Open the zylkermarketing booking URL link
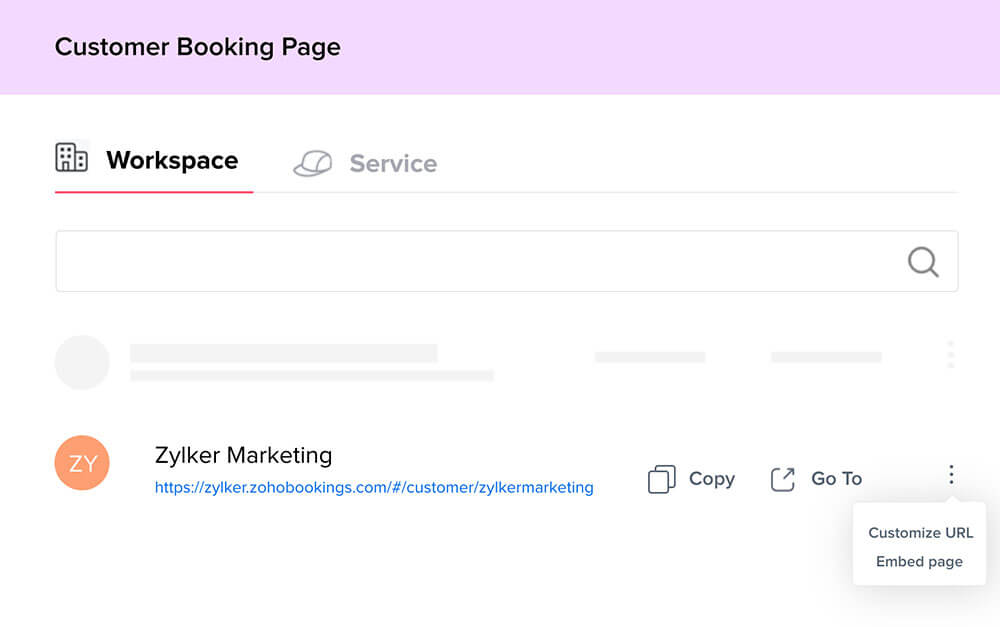1000x627 pixels. [x=373, y=488]
